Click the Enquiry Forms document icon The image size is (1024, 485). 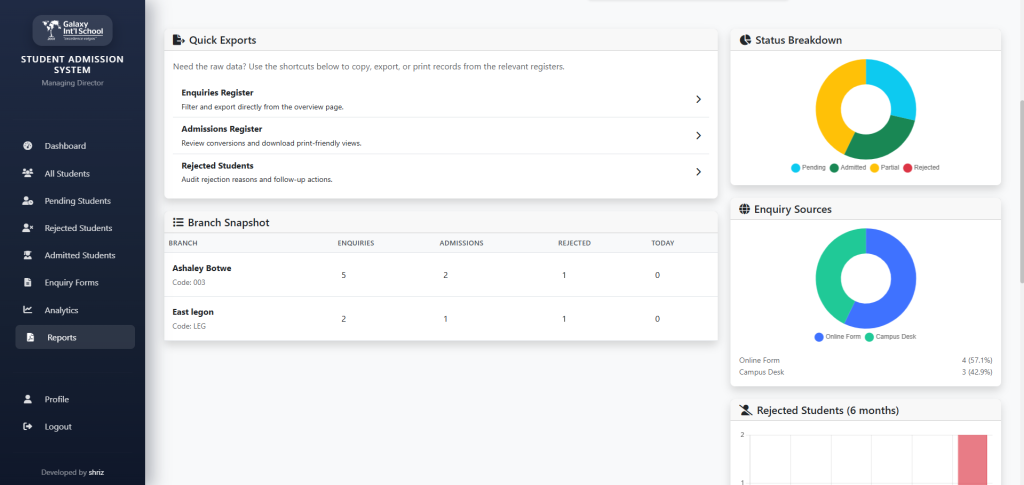[28, 283]
